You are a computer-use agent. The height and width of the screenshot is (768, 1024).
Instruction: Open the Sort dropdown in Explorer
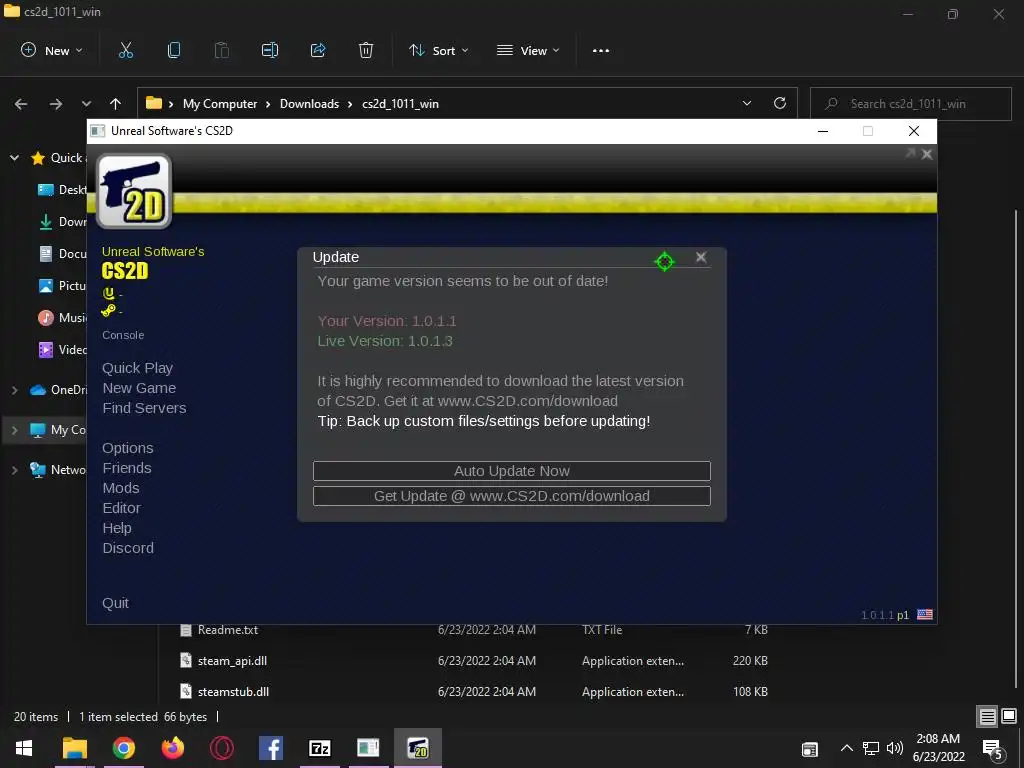point(438,50)
